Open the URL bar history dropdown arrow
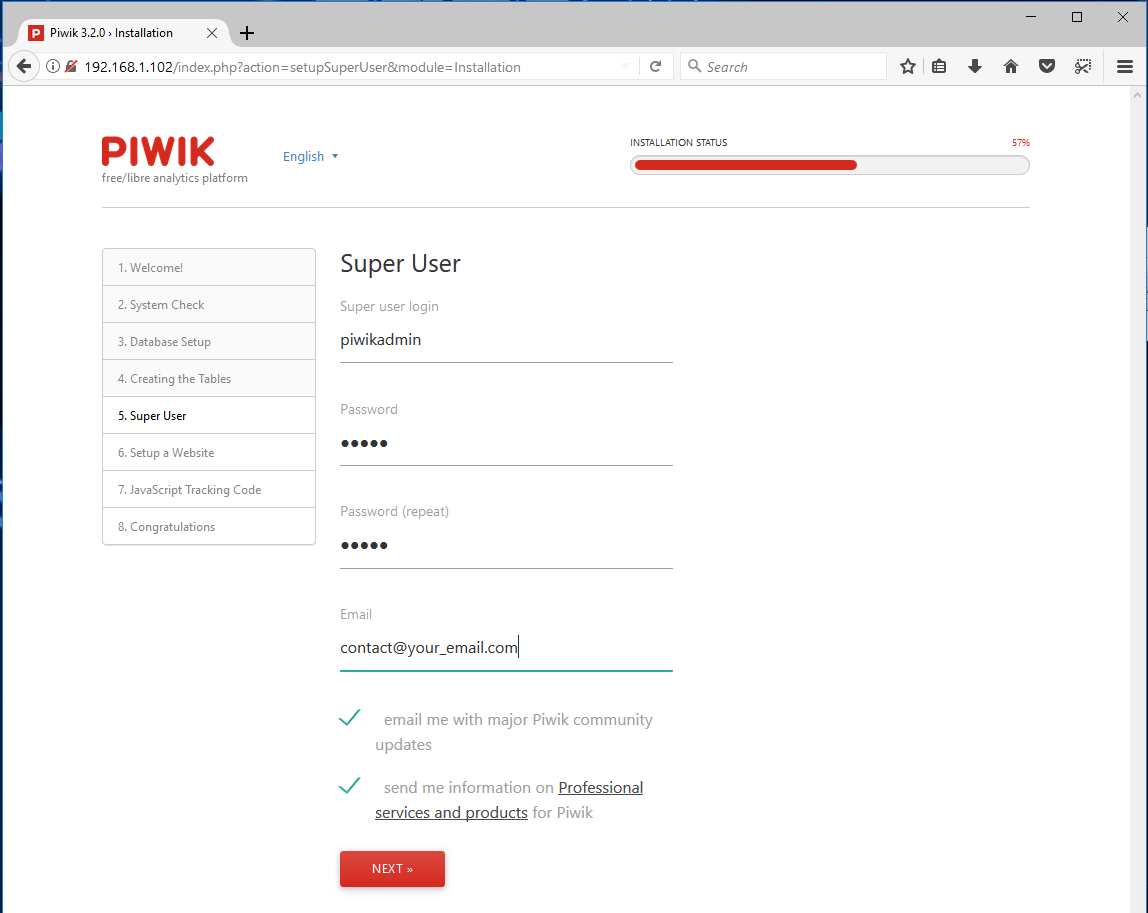Image resolution: width=1148 pixels, height=913 pixels. tap(625, 67)
